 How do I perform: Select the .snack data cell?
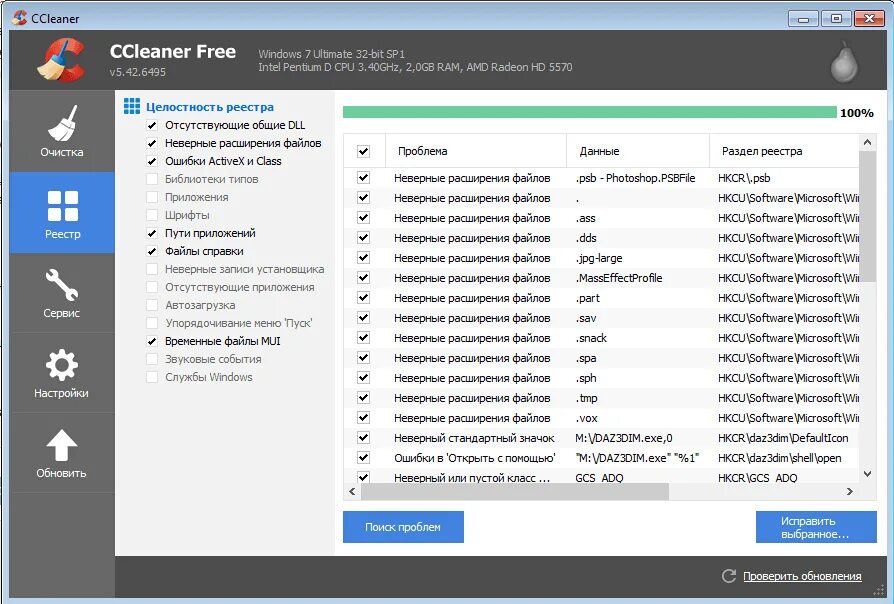click(x=591, y=338)
